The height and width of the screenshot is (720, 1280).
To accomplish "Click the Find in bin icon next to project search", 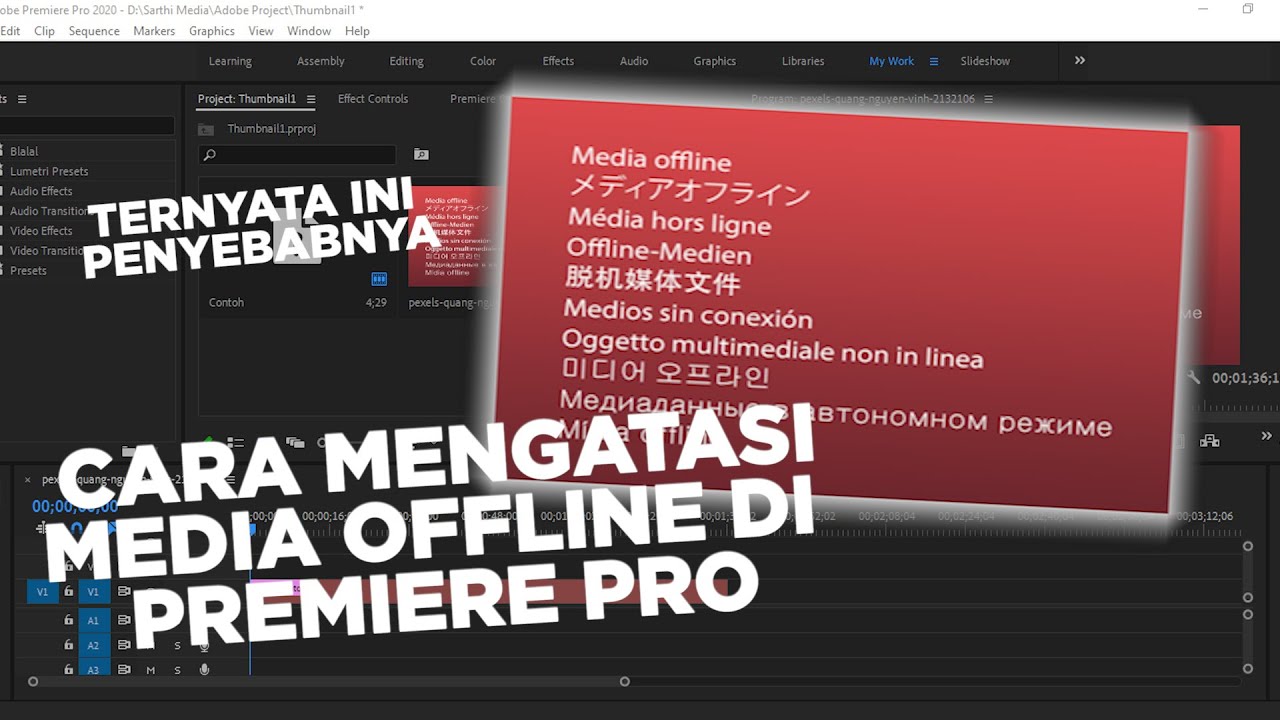I will [421, 155].
